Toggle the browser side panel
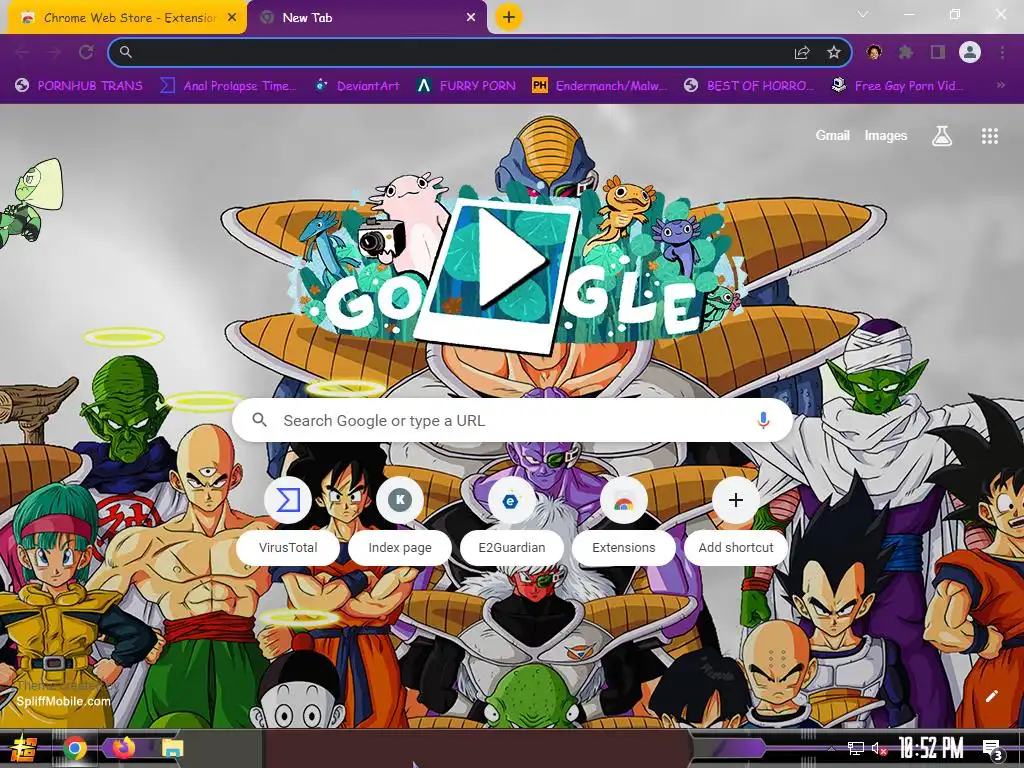Image resolution: width=1024 pixels, height=768 pixels. click(938, 52)
